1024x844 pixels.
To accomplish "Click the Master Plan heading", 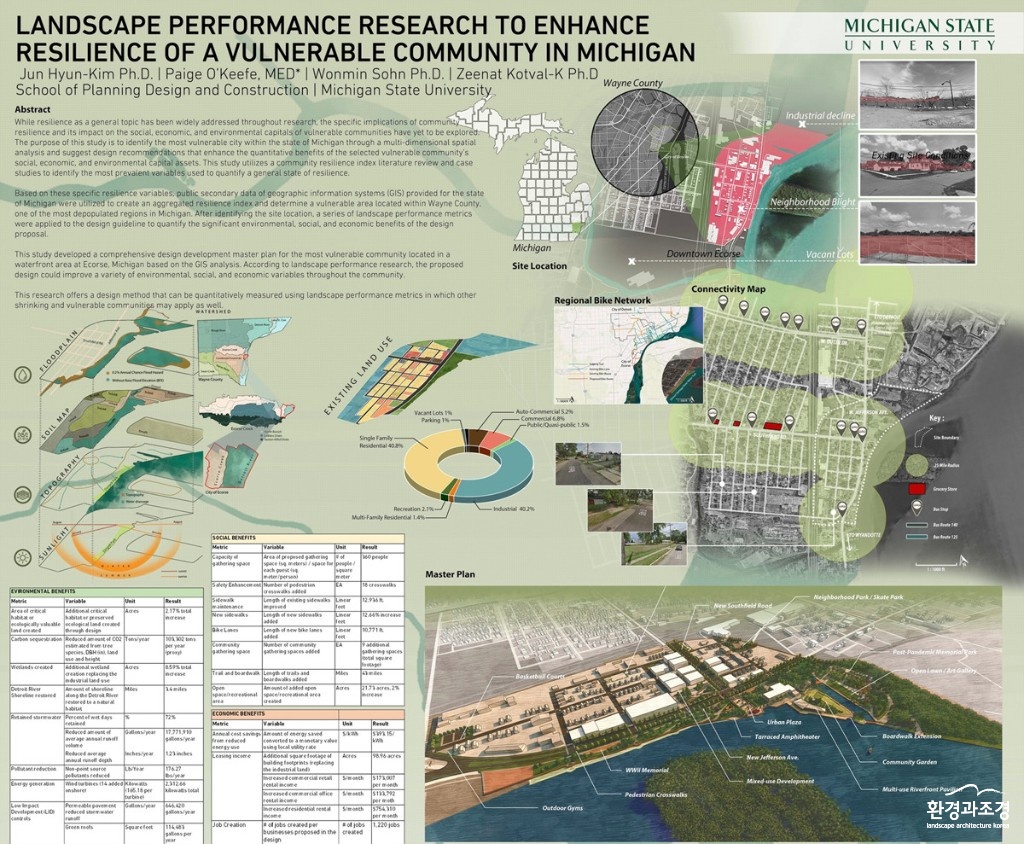I will (450, 574).
